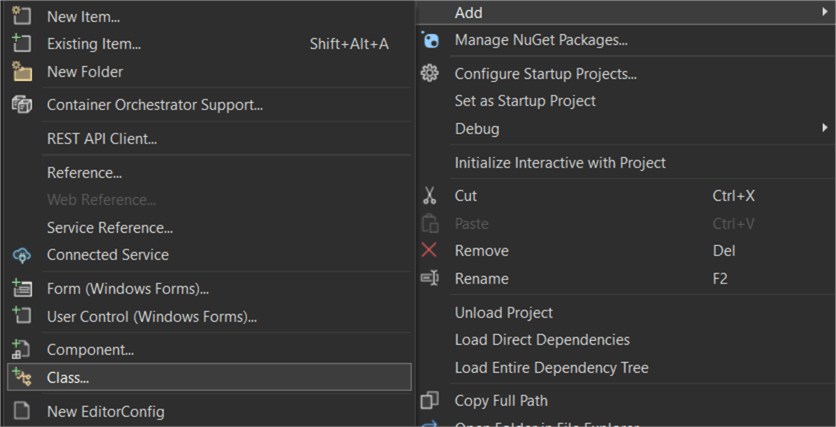This screenshot has width=836, height=427.
Task: Click the New Item icon
Action: tap(21, 17)
